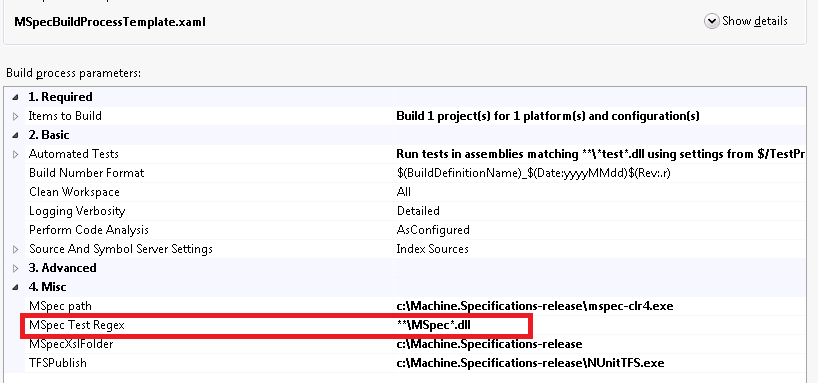
Task: Click the Show details link text
Action: pyautogui.click(x=755, y=21)
